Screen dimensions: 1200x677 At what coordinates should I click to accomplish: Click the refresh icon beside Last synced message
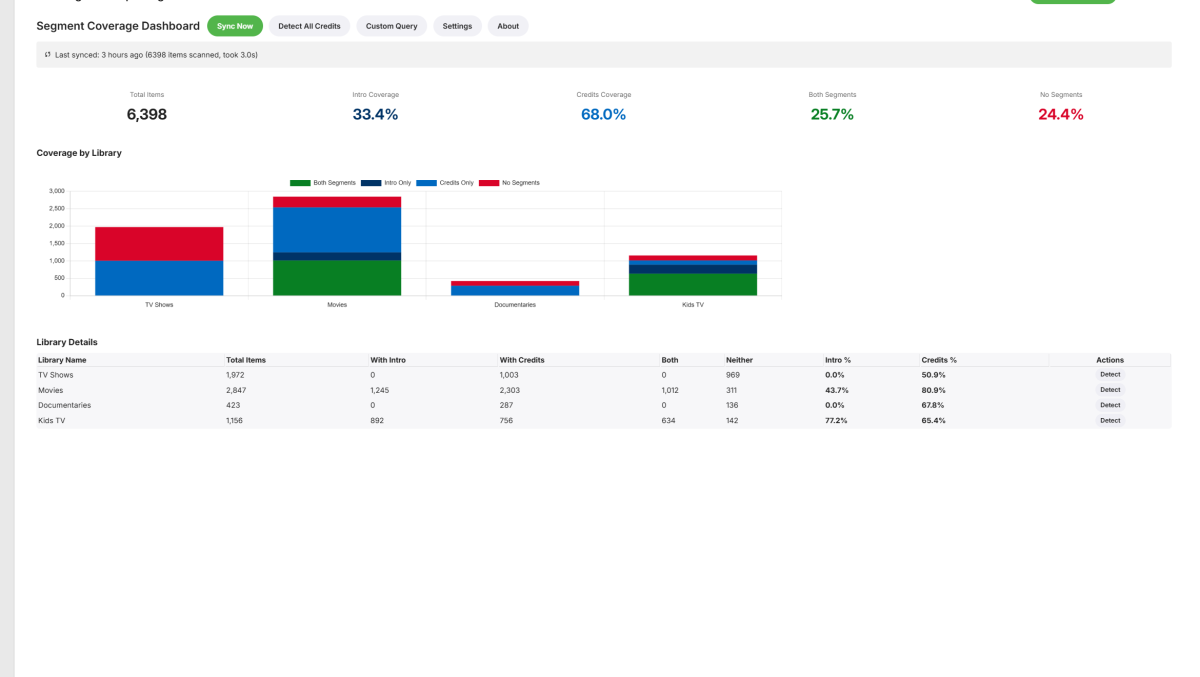[x=47, y=55]
